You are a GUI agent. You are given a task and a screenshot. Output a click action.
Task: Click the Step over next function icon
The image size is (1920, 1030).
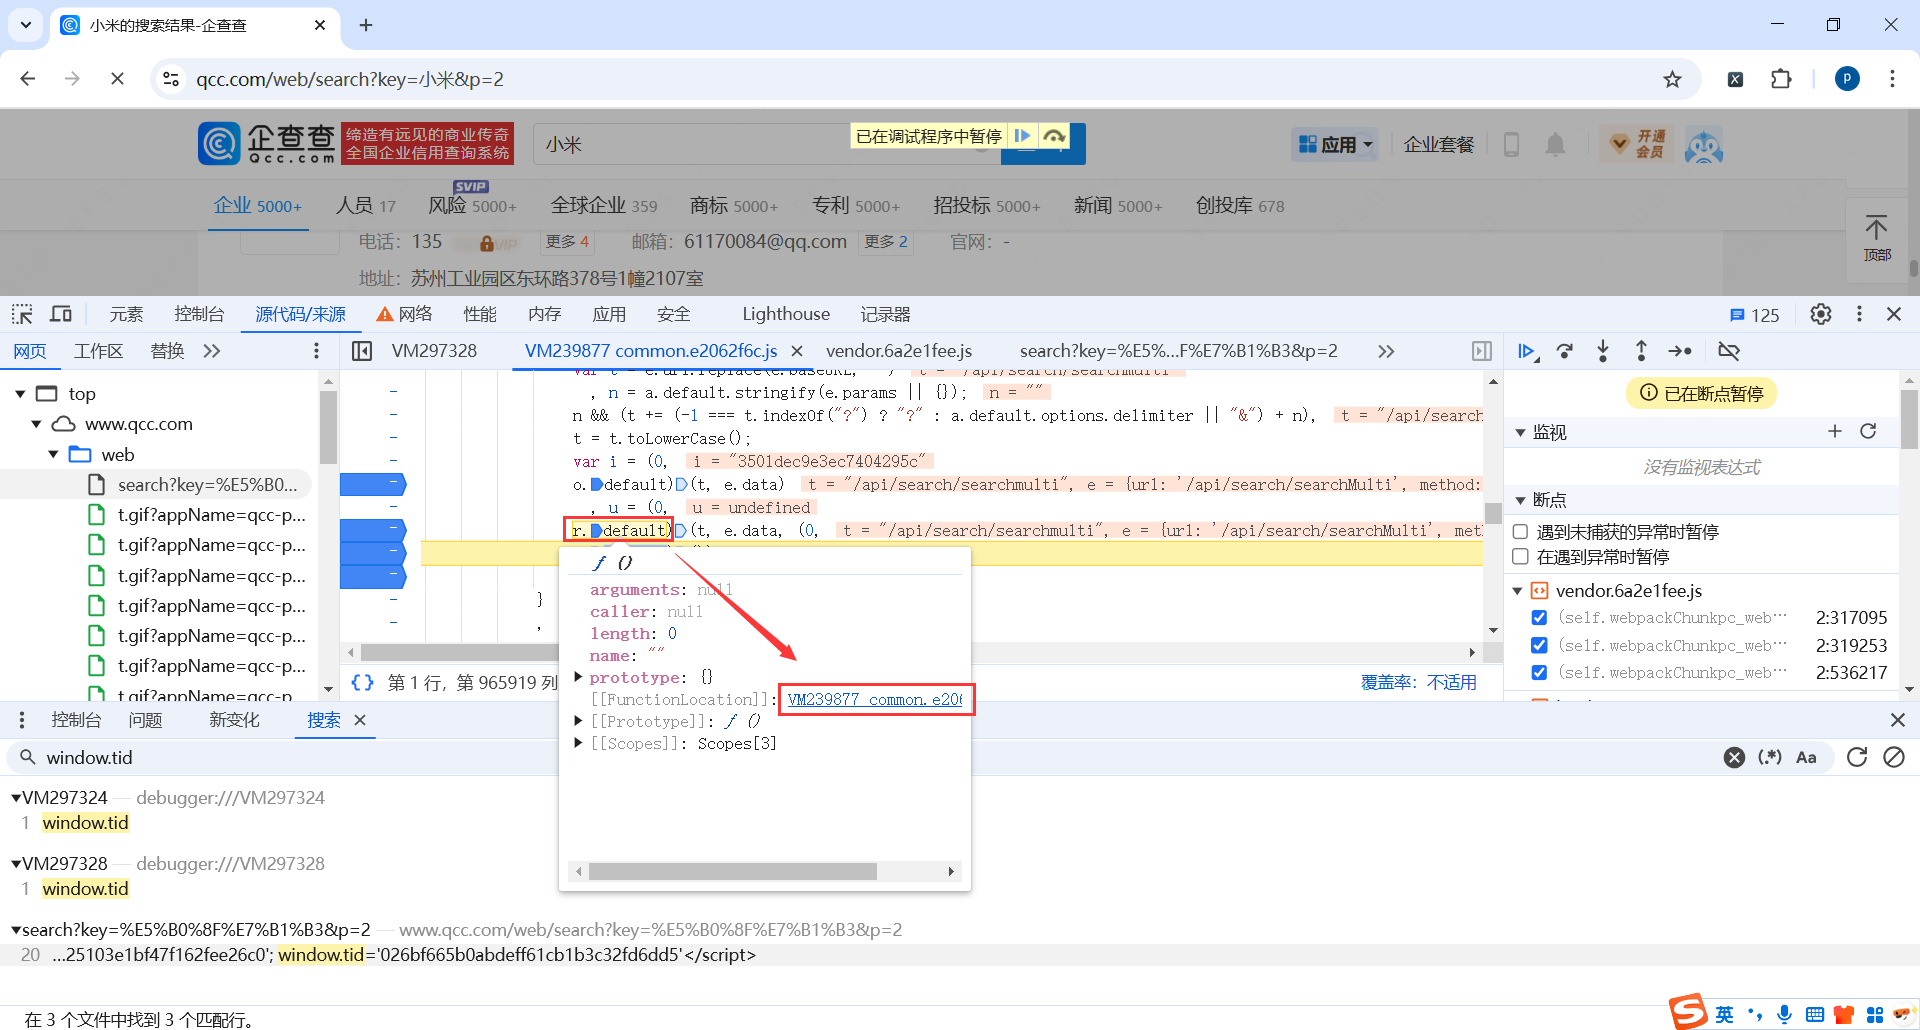pos(1565,351)
